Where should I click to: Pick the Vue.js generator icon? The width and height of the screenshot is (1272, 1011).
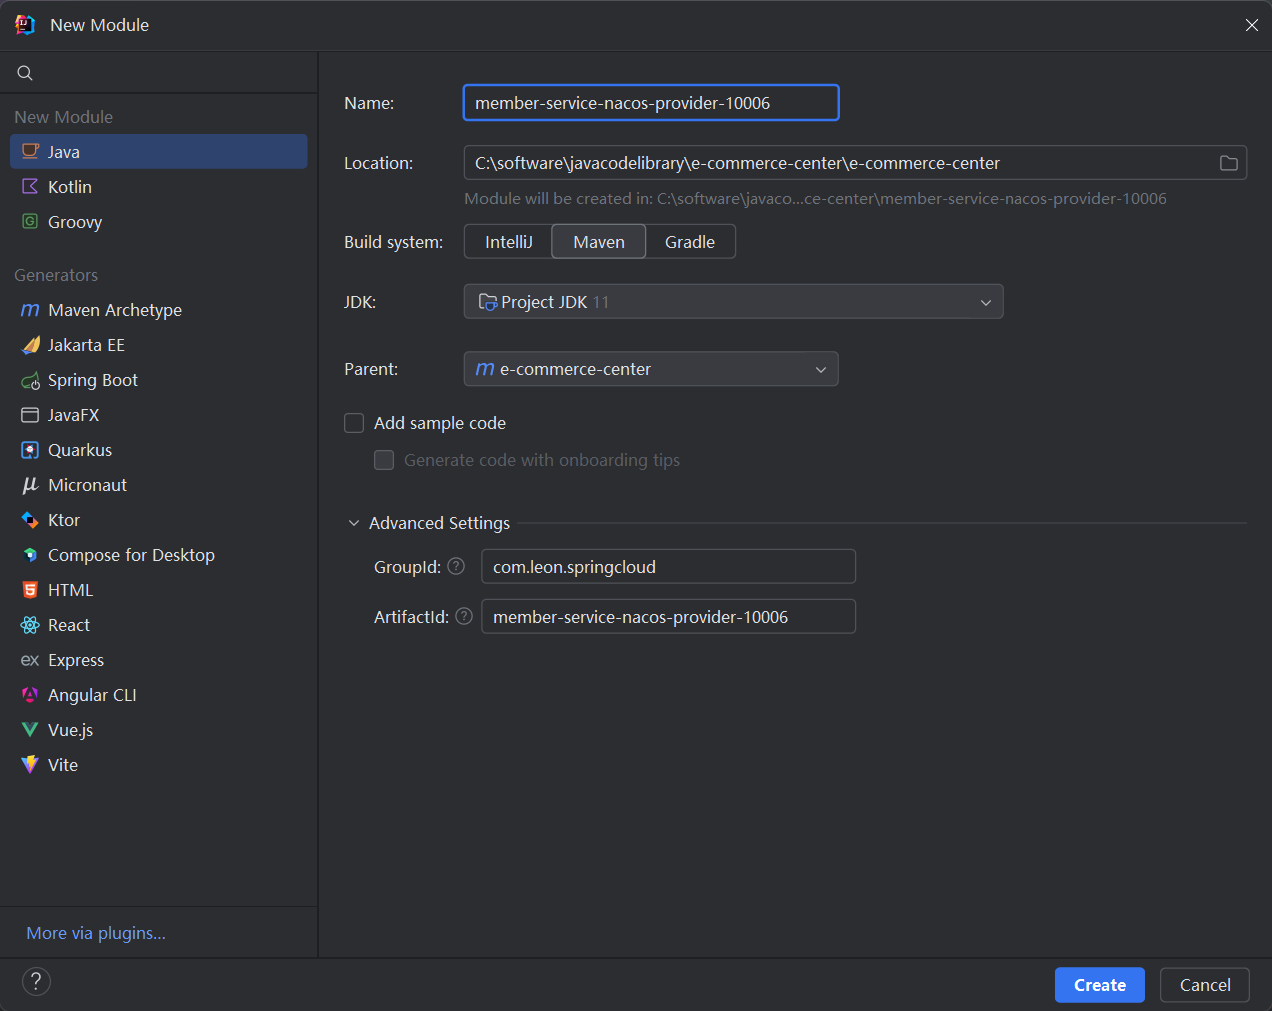[x=30, y=730]
